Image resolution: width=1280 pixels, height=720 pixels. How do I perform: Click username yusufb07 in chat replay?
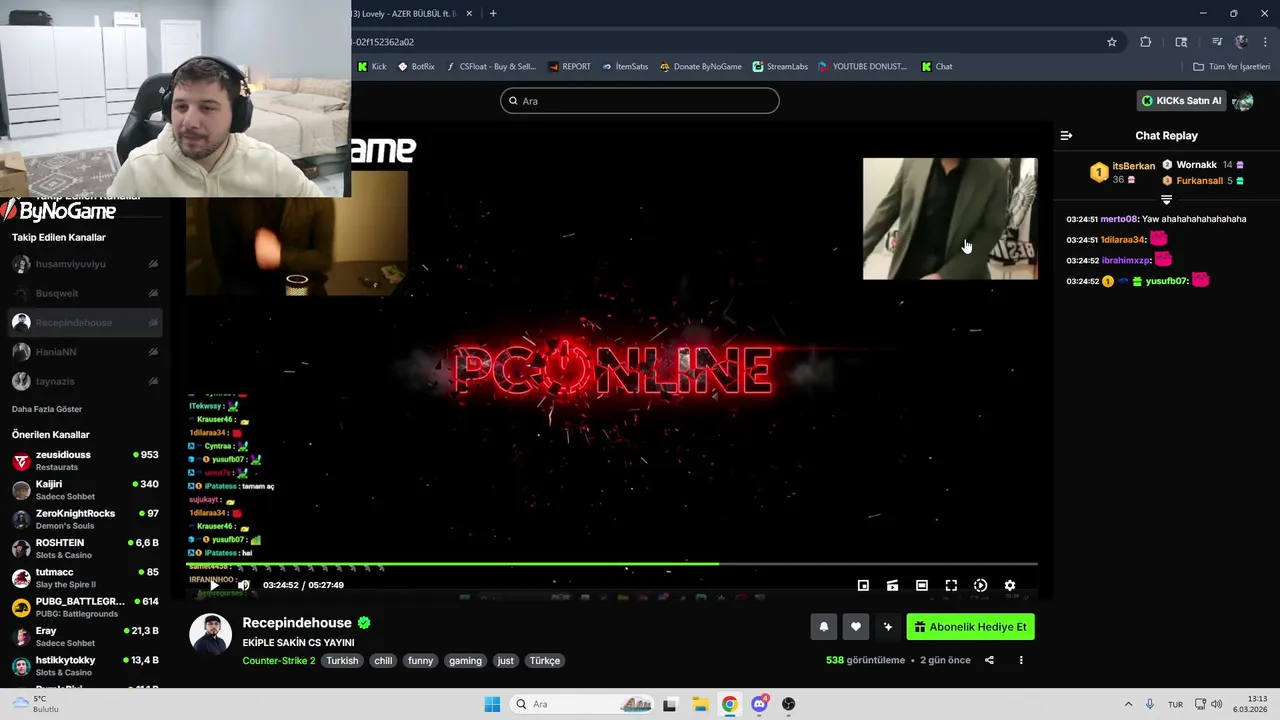coord(1166,281)
